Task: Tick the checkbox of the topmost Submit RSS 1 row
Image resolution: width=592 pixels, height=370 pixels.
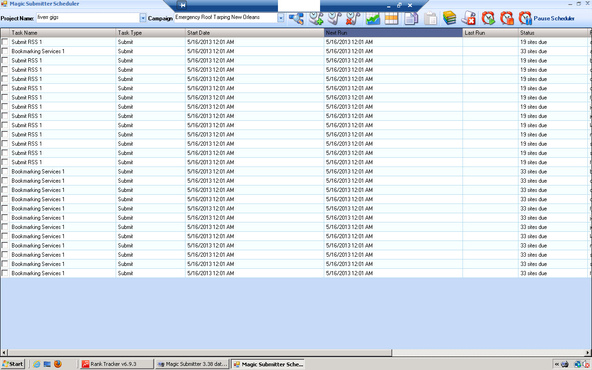Action: (5, 42)
